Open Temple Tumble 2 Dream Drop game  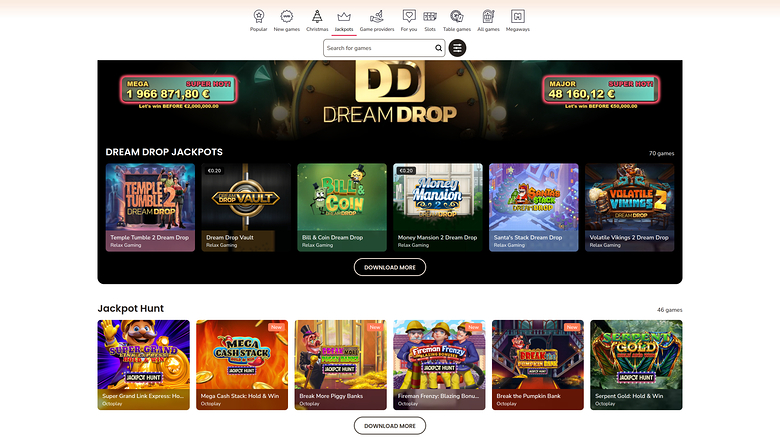tap(150, 207)
